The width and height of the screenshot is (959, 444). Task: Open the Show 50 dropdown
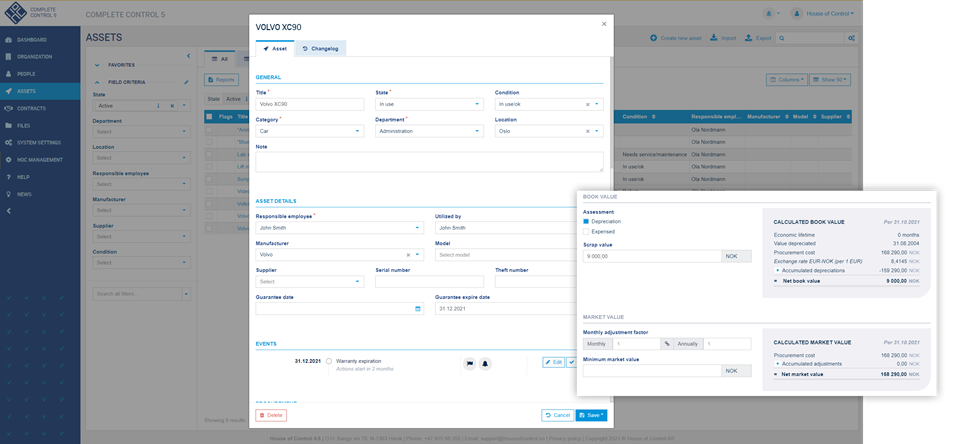[830, 80]
